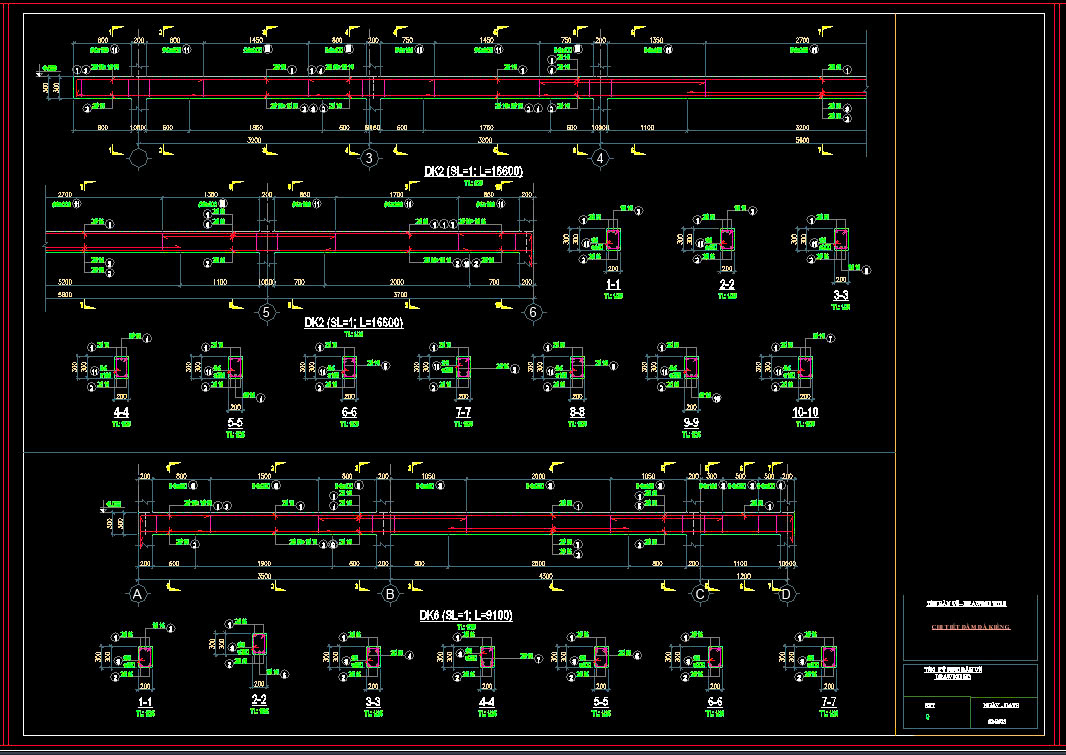The width and height of the screenshot is (1066, 755).
Task: Click grid axis bubble 6
Action: pos(533,313)
